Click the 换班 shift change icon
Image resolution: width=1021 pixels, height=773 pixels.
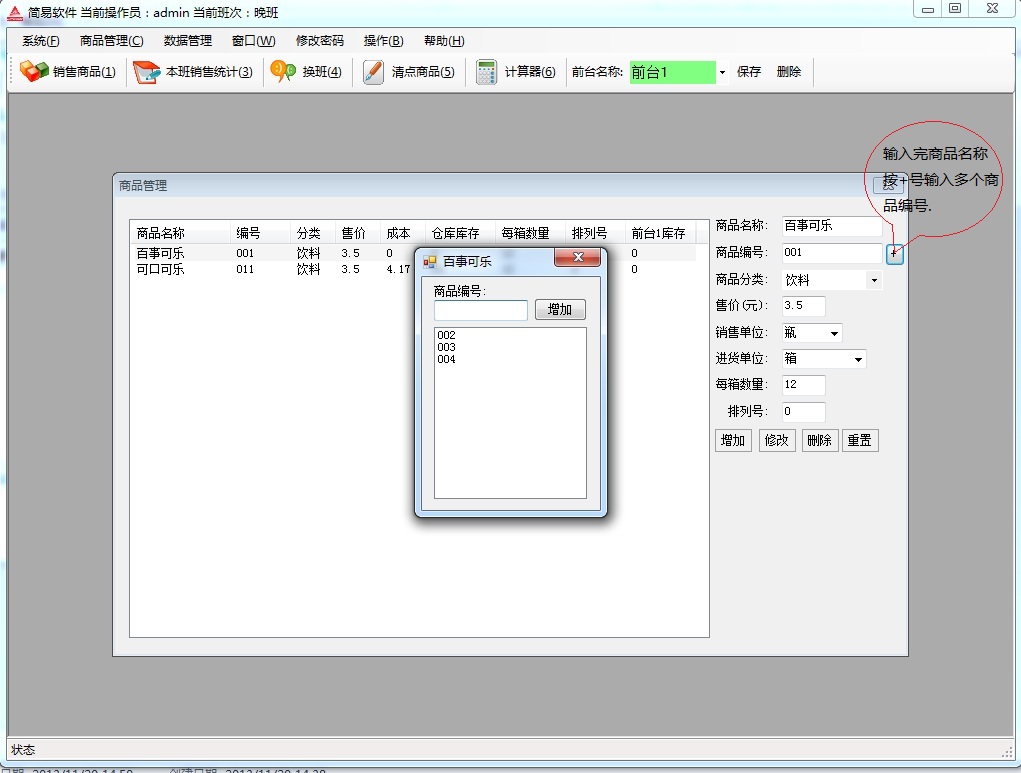[x=284, y=72]
